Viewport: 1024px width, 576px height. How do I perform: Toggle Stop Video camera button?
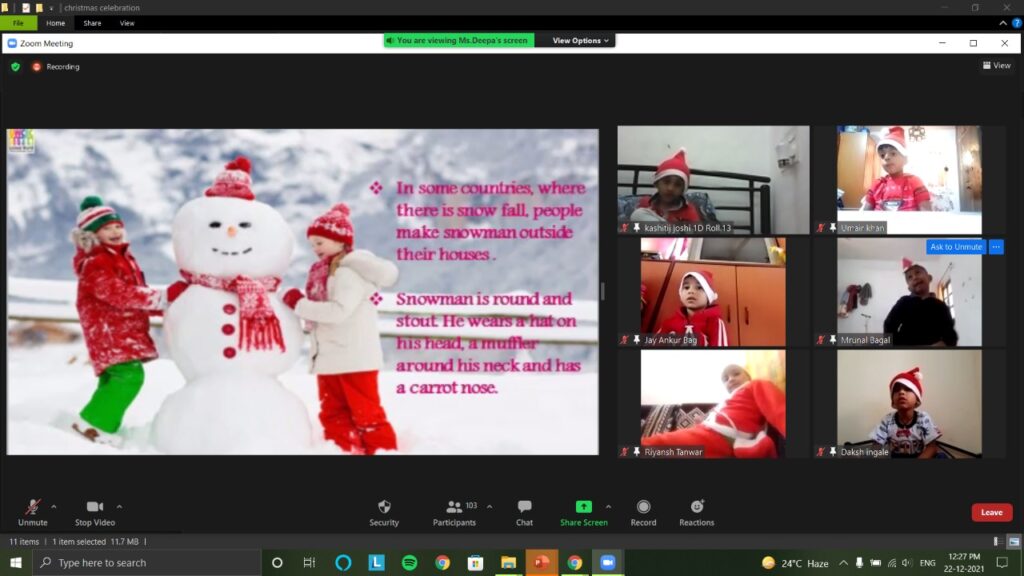click(95, 507)
